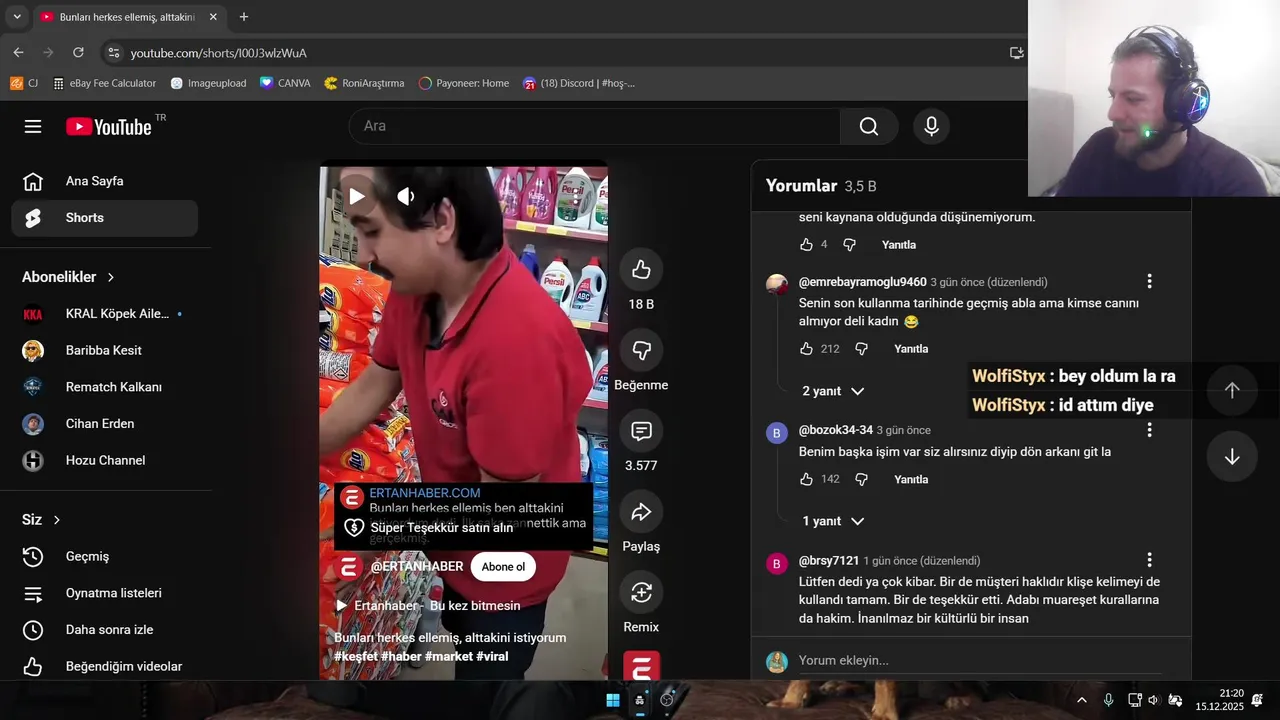Go back with browser back arrow
This screenshot has height=720, width=1280.
click(x=18, y=52)
